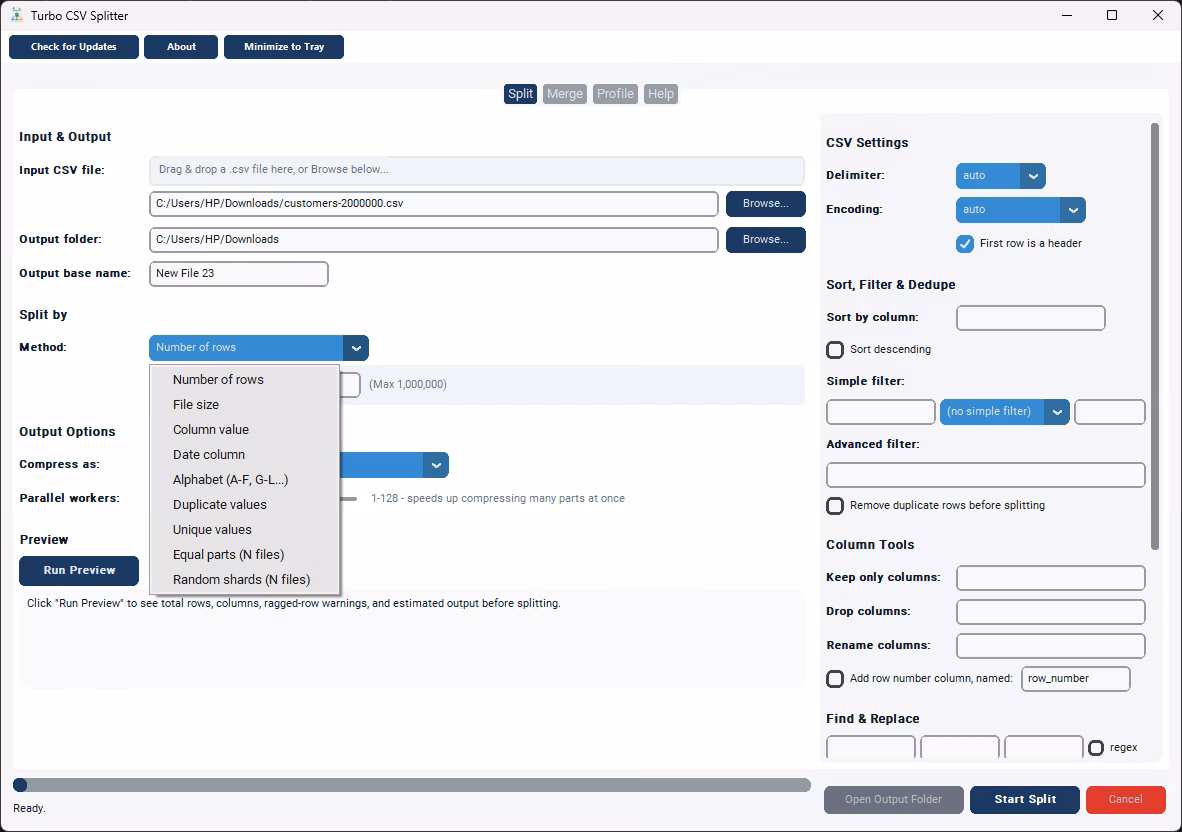Click the Keep only columns field
Screen dimensions: 1182x832
point(1051,578)
